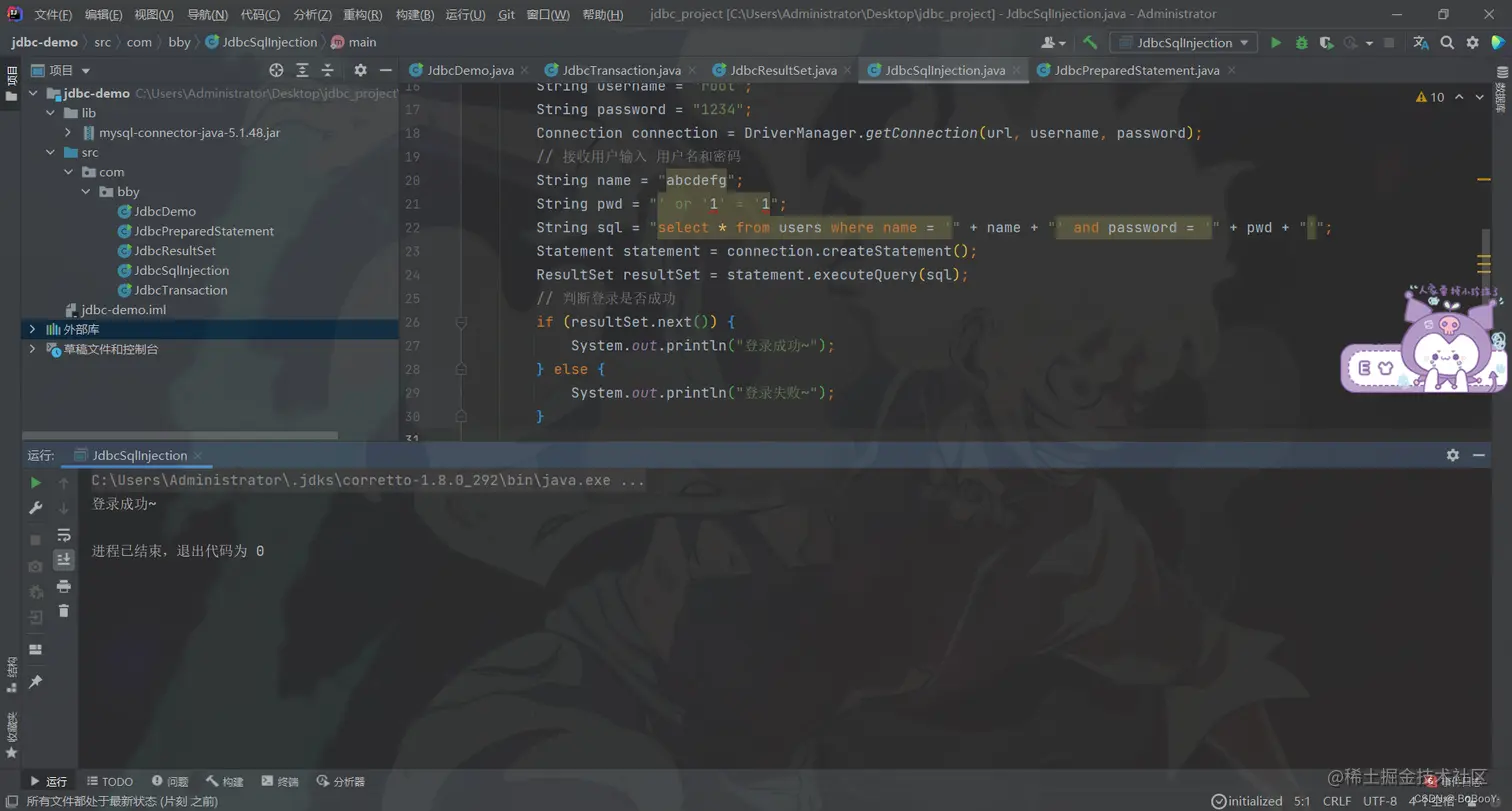This screenshot has width=1512, height=811.
Task: Open the project view dropdown 项目
Action: (61, 70)
